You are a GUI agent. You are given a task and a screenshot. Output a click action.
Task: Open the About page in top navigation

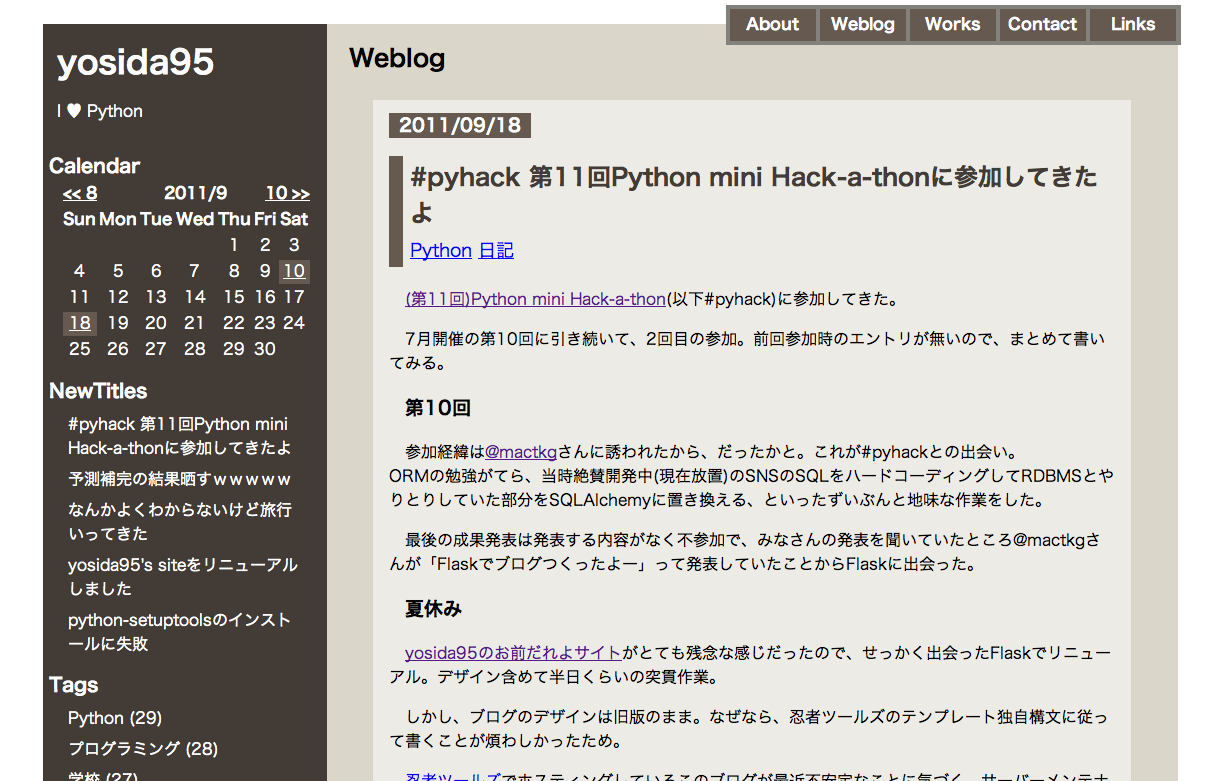pos(772,25)
